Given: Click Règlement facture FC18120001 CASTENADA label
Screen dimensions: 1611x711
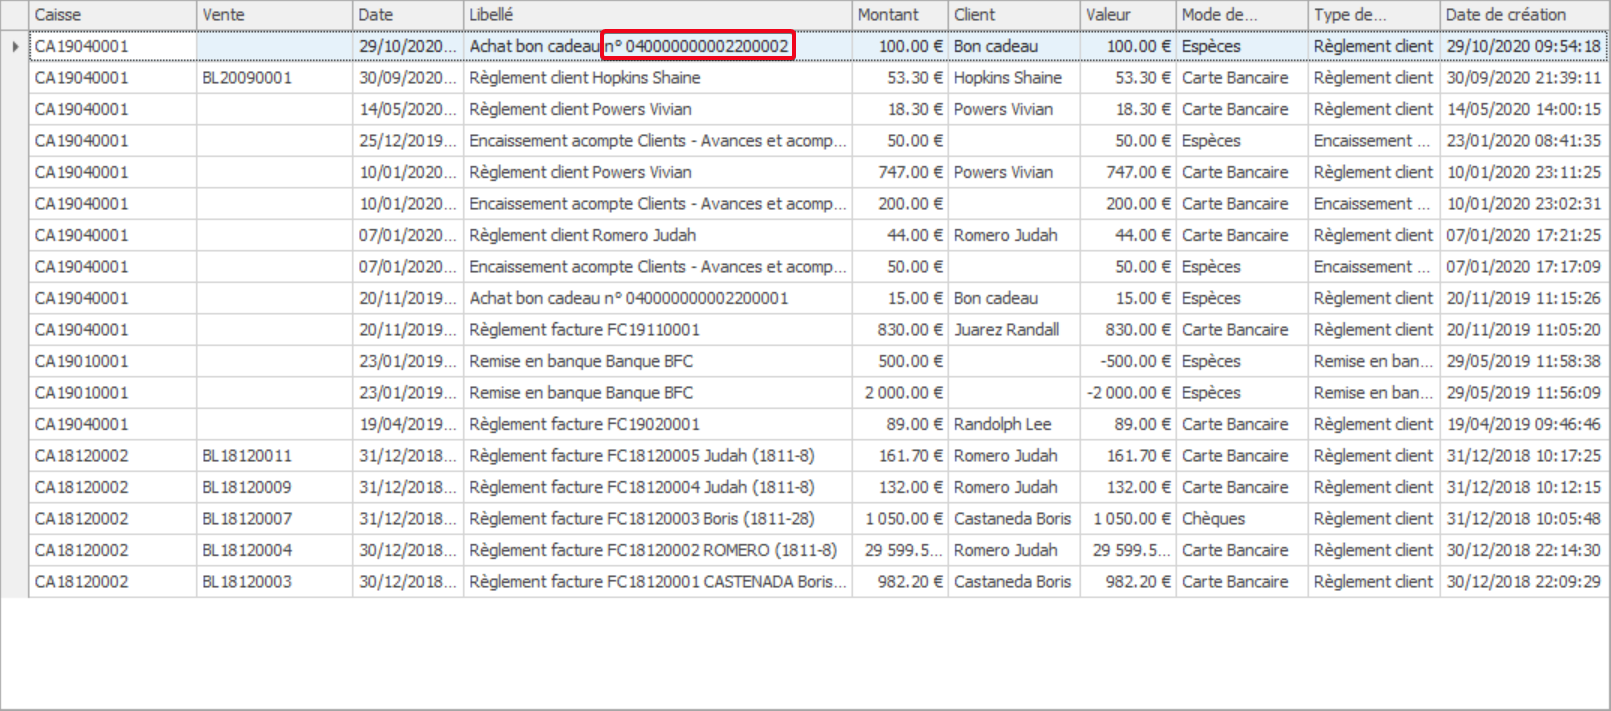Looking at the screenshot, I should pyautogui.click(x=658, y=582).
